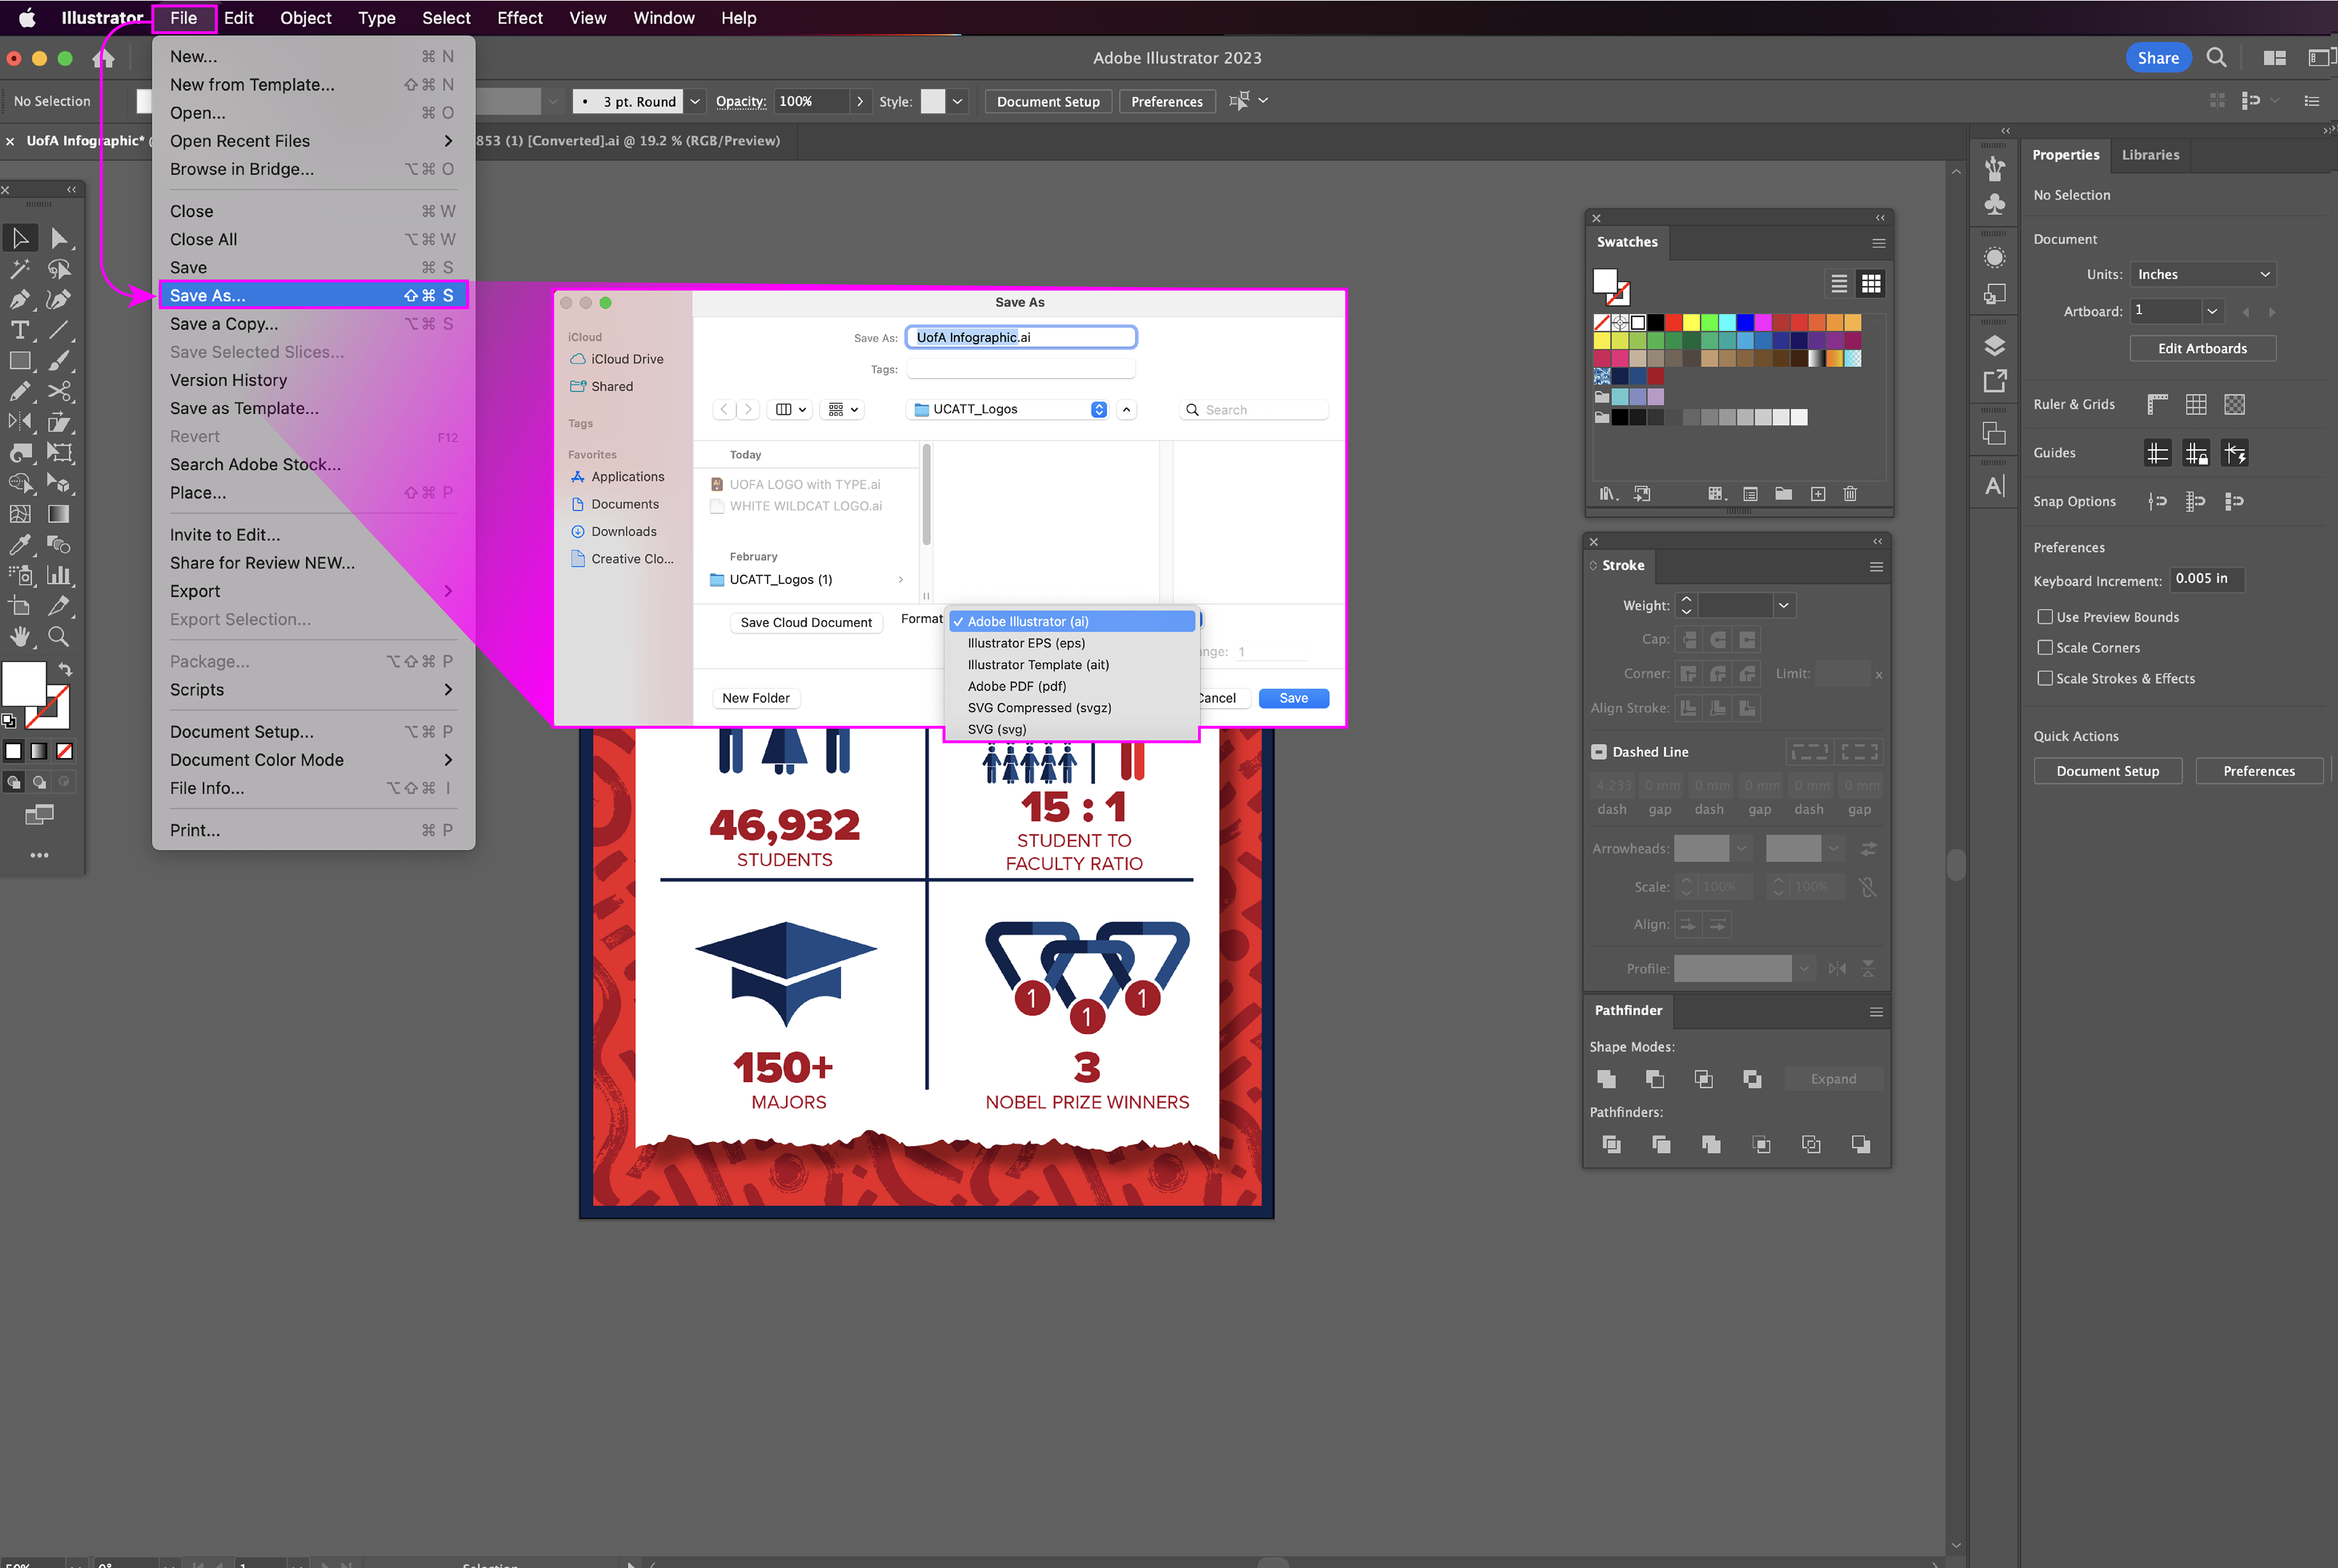Screen dimensions: 2338x1568
Task: Open the Effect menu
Action: click(519, 18)
